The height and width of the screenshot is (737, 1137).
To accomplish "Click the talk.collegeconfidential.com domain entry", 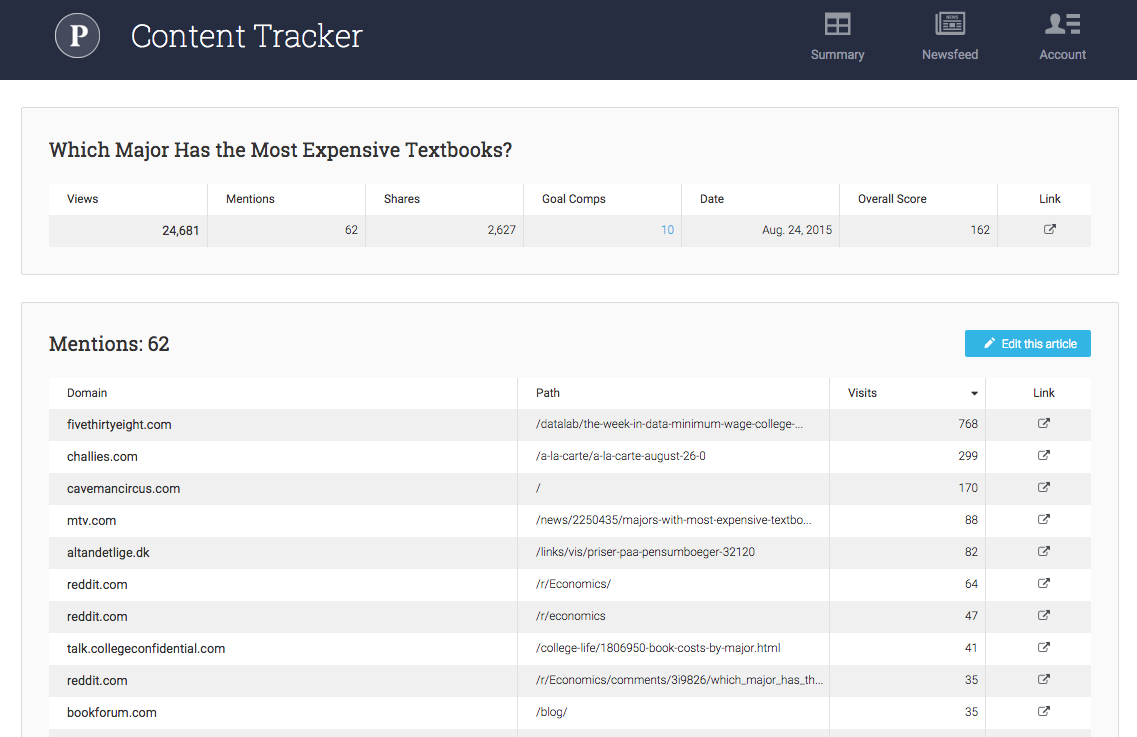I will coord(146,648).
